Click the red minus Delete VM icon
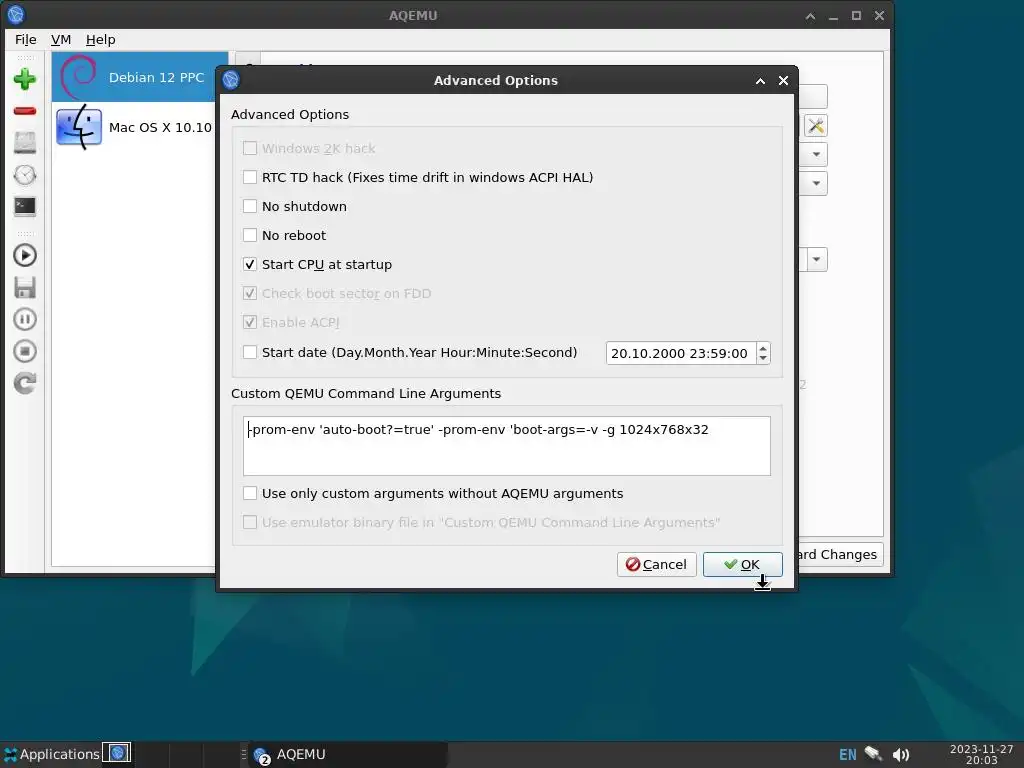 pos(25,111)
